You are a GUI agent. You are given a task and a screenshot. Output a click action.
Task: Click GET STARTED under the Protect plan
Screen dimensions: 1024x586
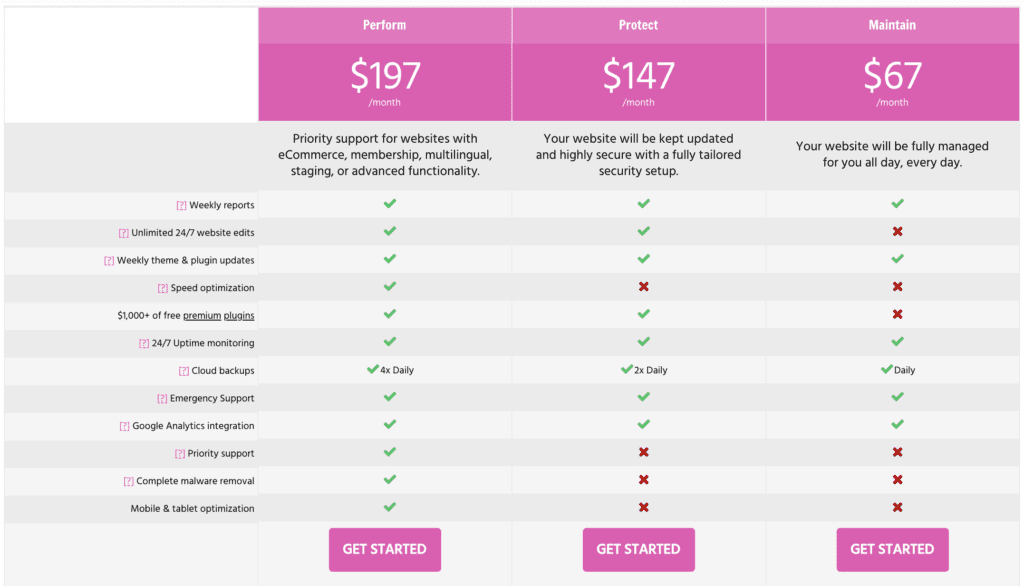tap(638, 549)
